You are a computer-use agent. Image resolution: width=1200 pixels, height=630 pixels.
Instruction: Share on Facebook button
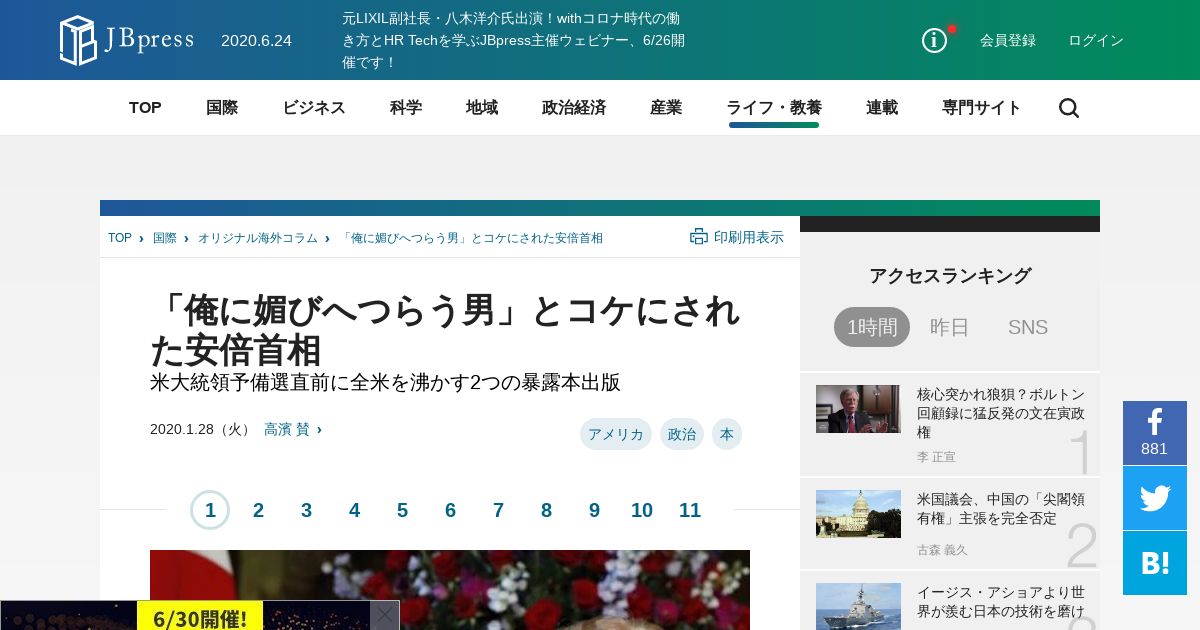1155,433
